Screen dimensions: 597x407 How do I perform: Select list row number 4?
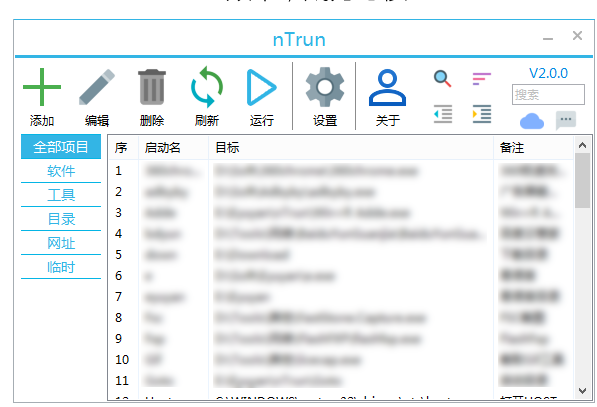tap(341, 233)
